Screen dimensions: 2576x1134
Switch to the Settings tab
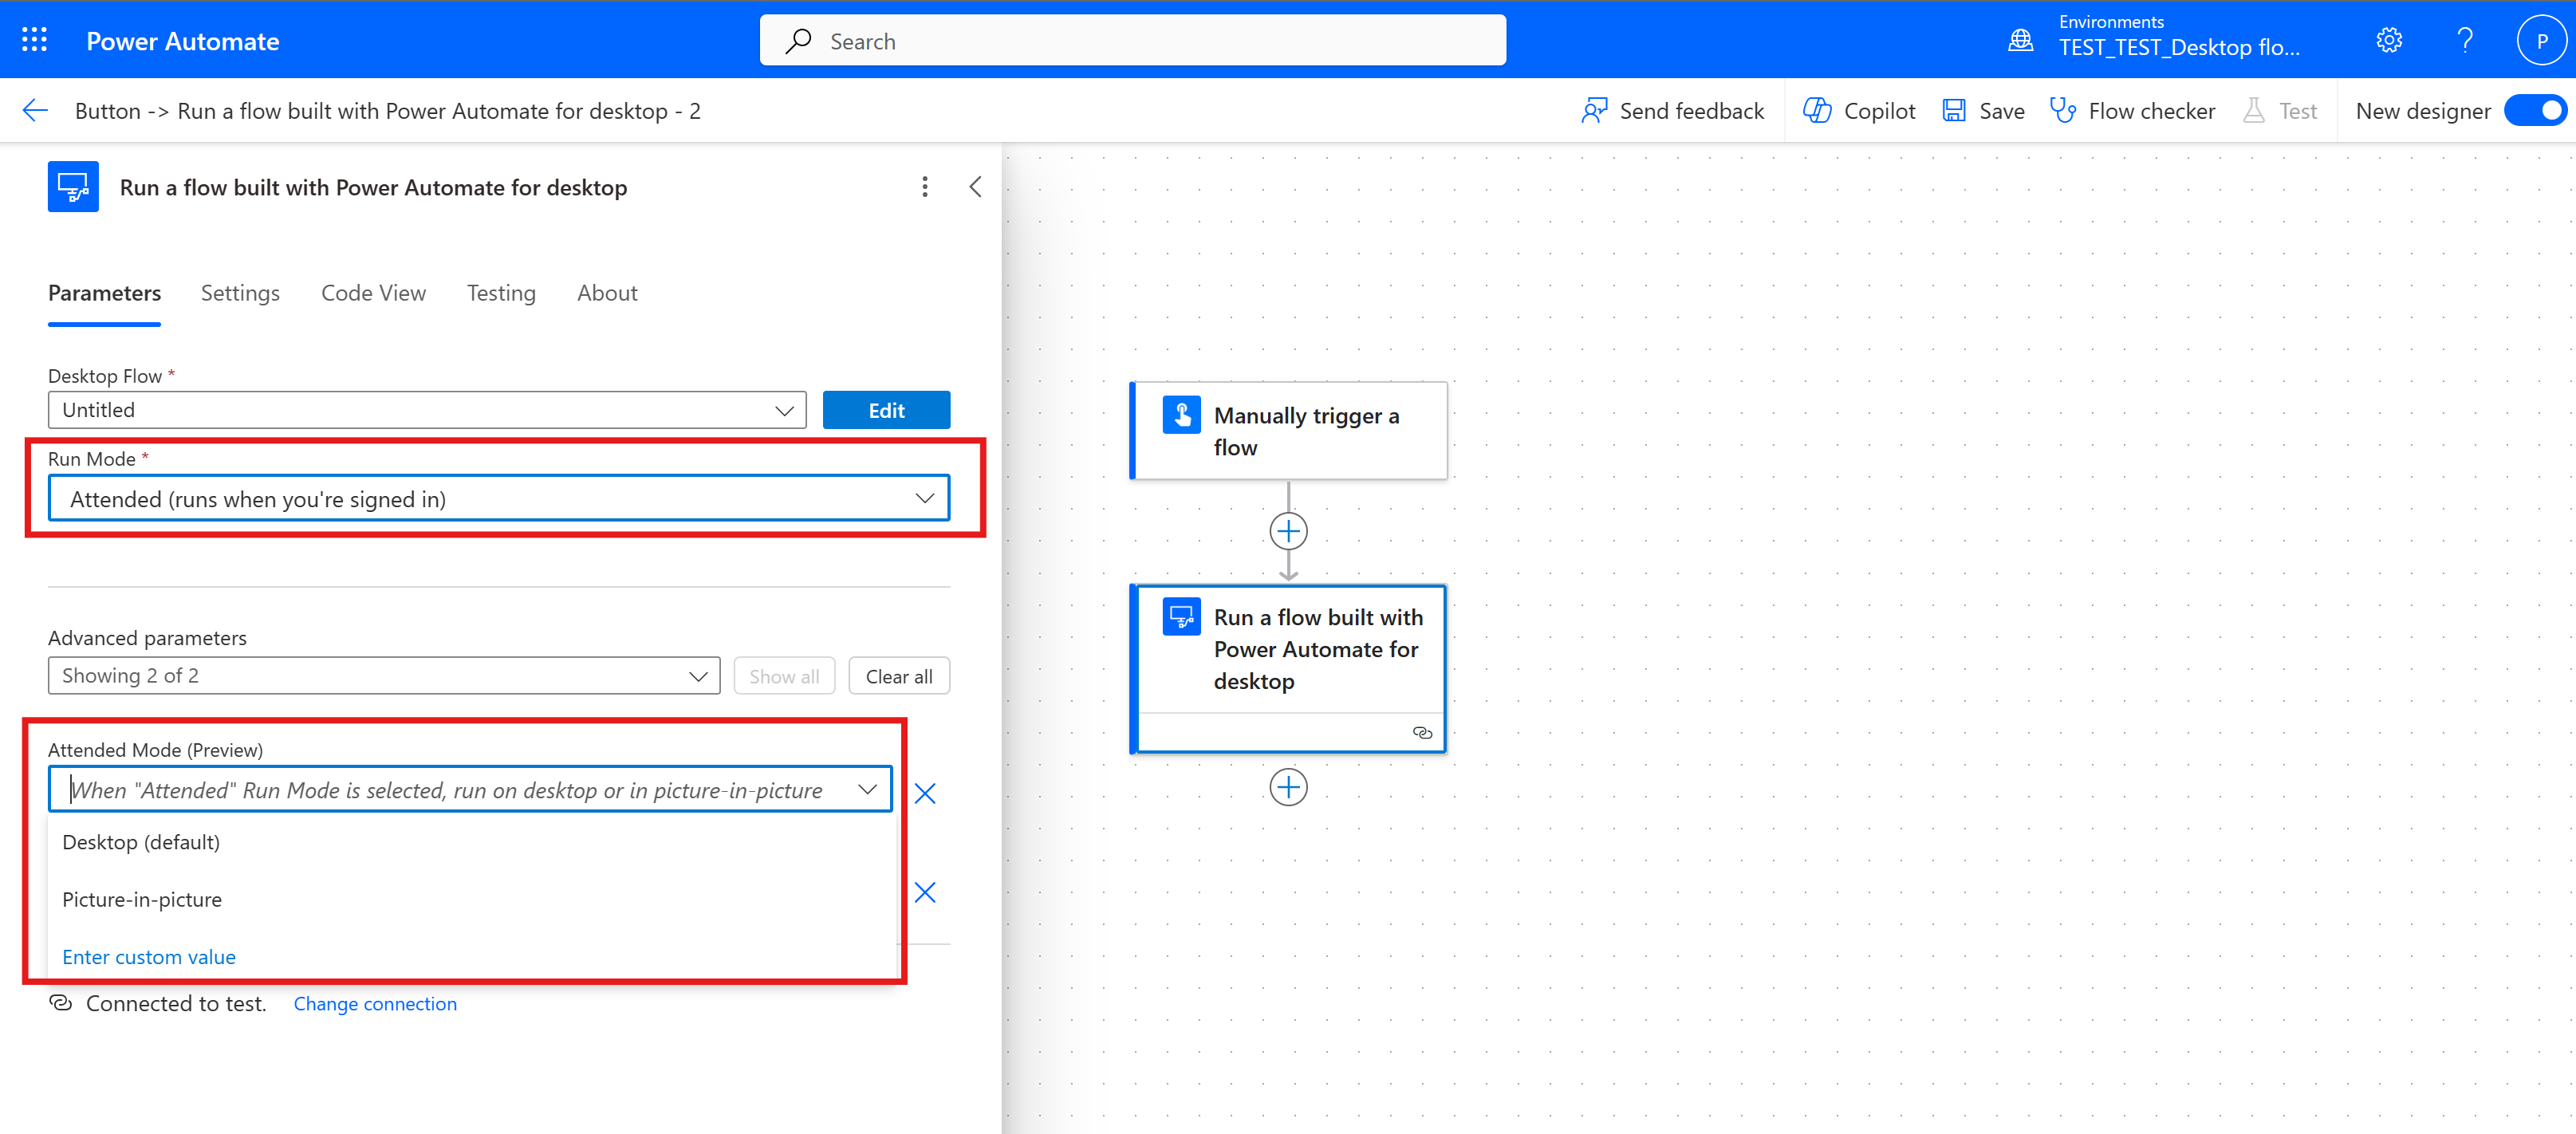(x=238, y=293)
